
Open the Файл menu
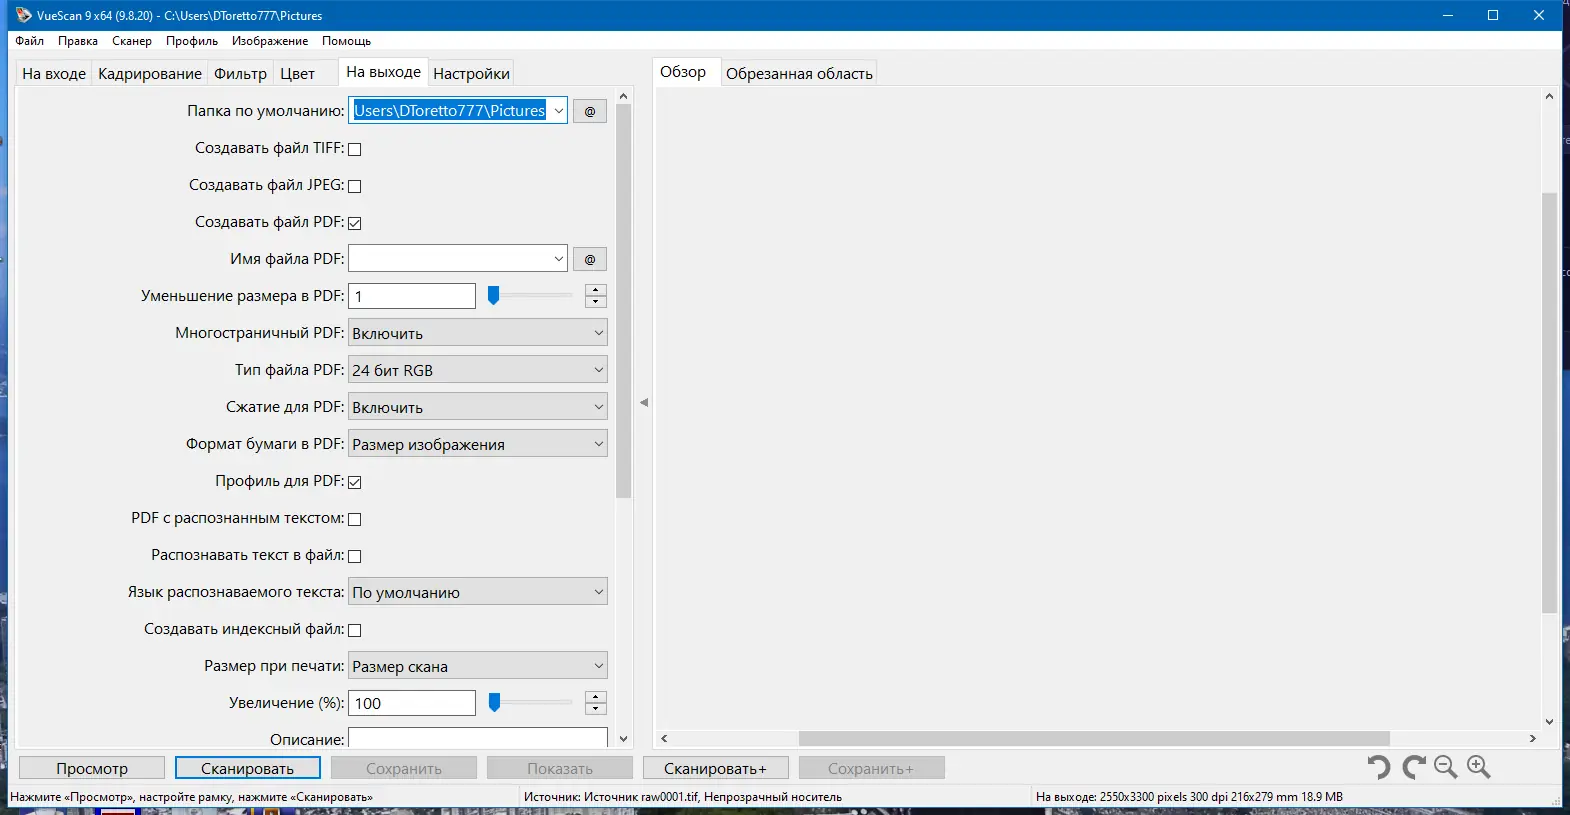(x=30, y=41)
